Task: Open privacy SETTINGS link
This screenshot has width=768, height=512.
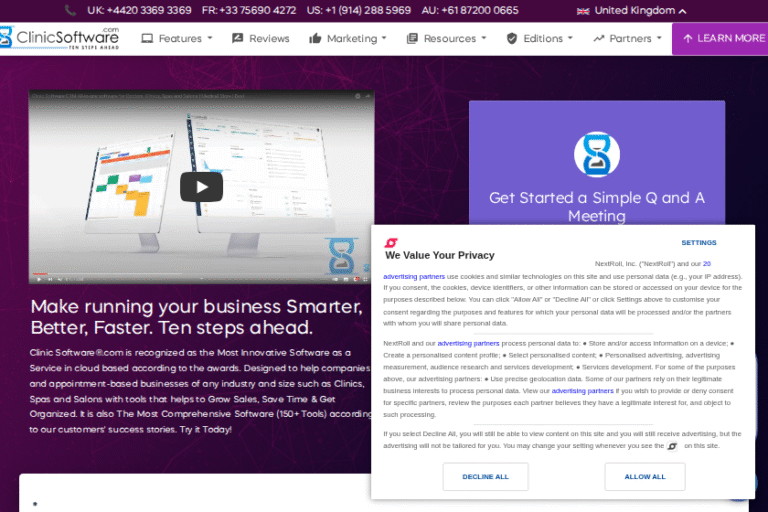Action: (698, 243)
